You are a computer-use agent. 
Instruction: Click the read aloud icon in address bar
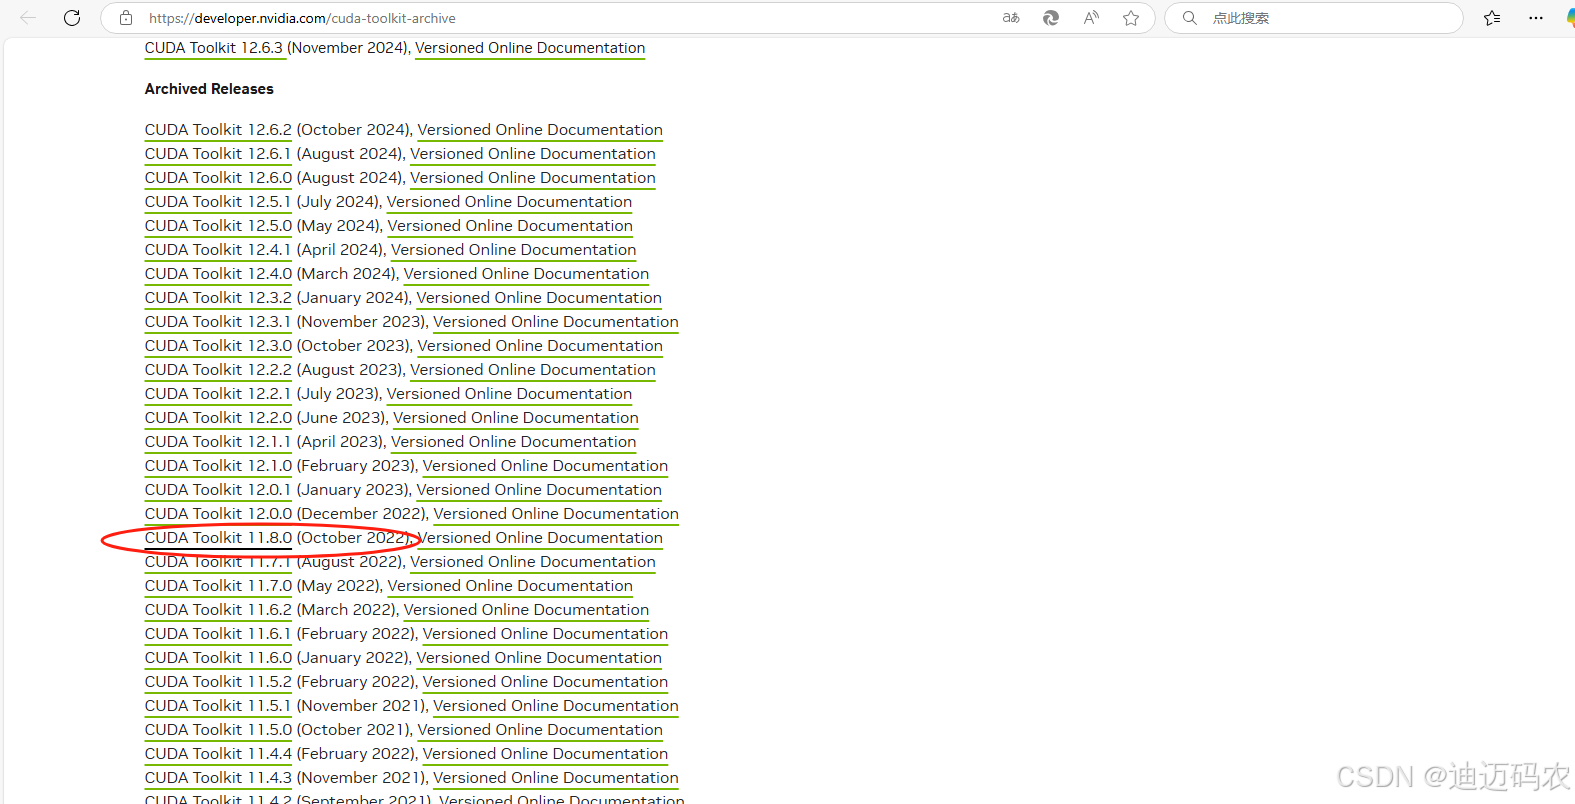pyautogui.click(x=1091, y=18)
